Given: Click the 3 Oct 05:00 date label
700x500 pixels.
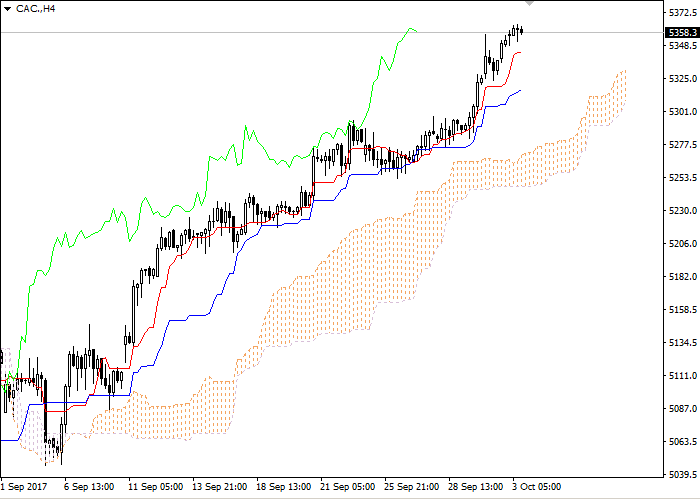Looking at the screenshot, I should 536,487.
